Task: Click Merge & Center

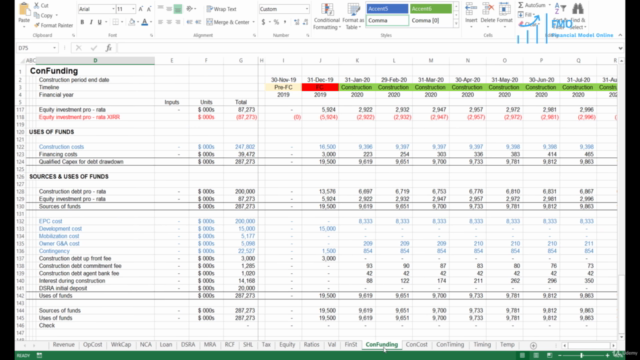Action: point(228,22)
